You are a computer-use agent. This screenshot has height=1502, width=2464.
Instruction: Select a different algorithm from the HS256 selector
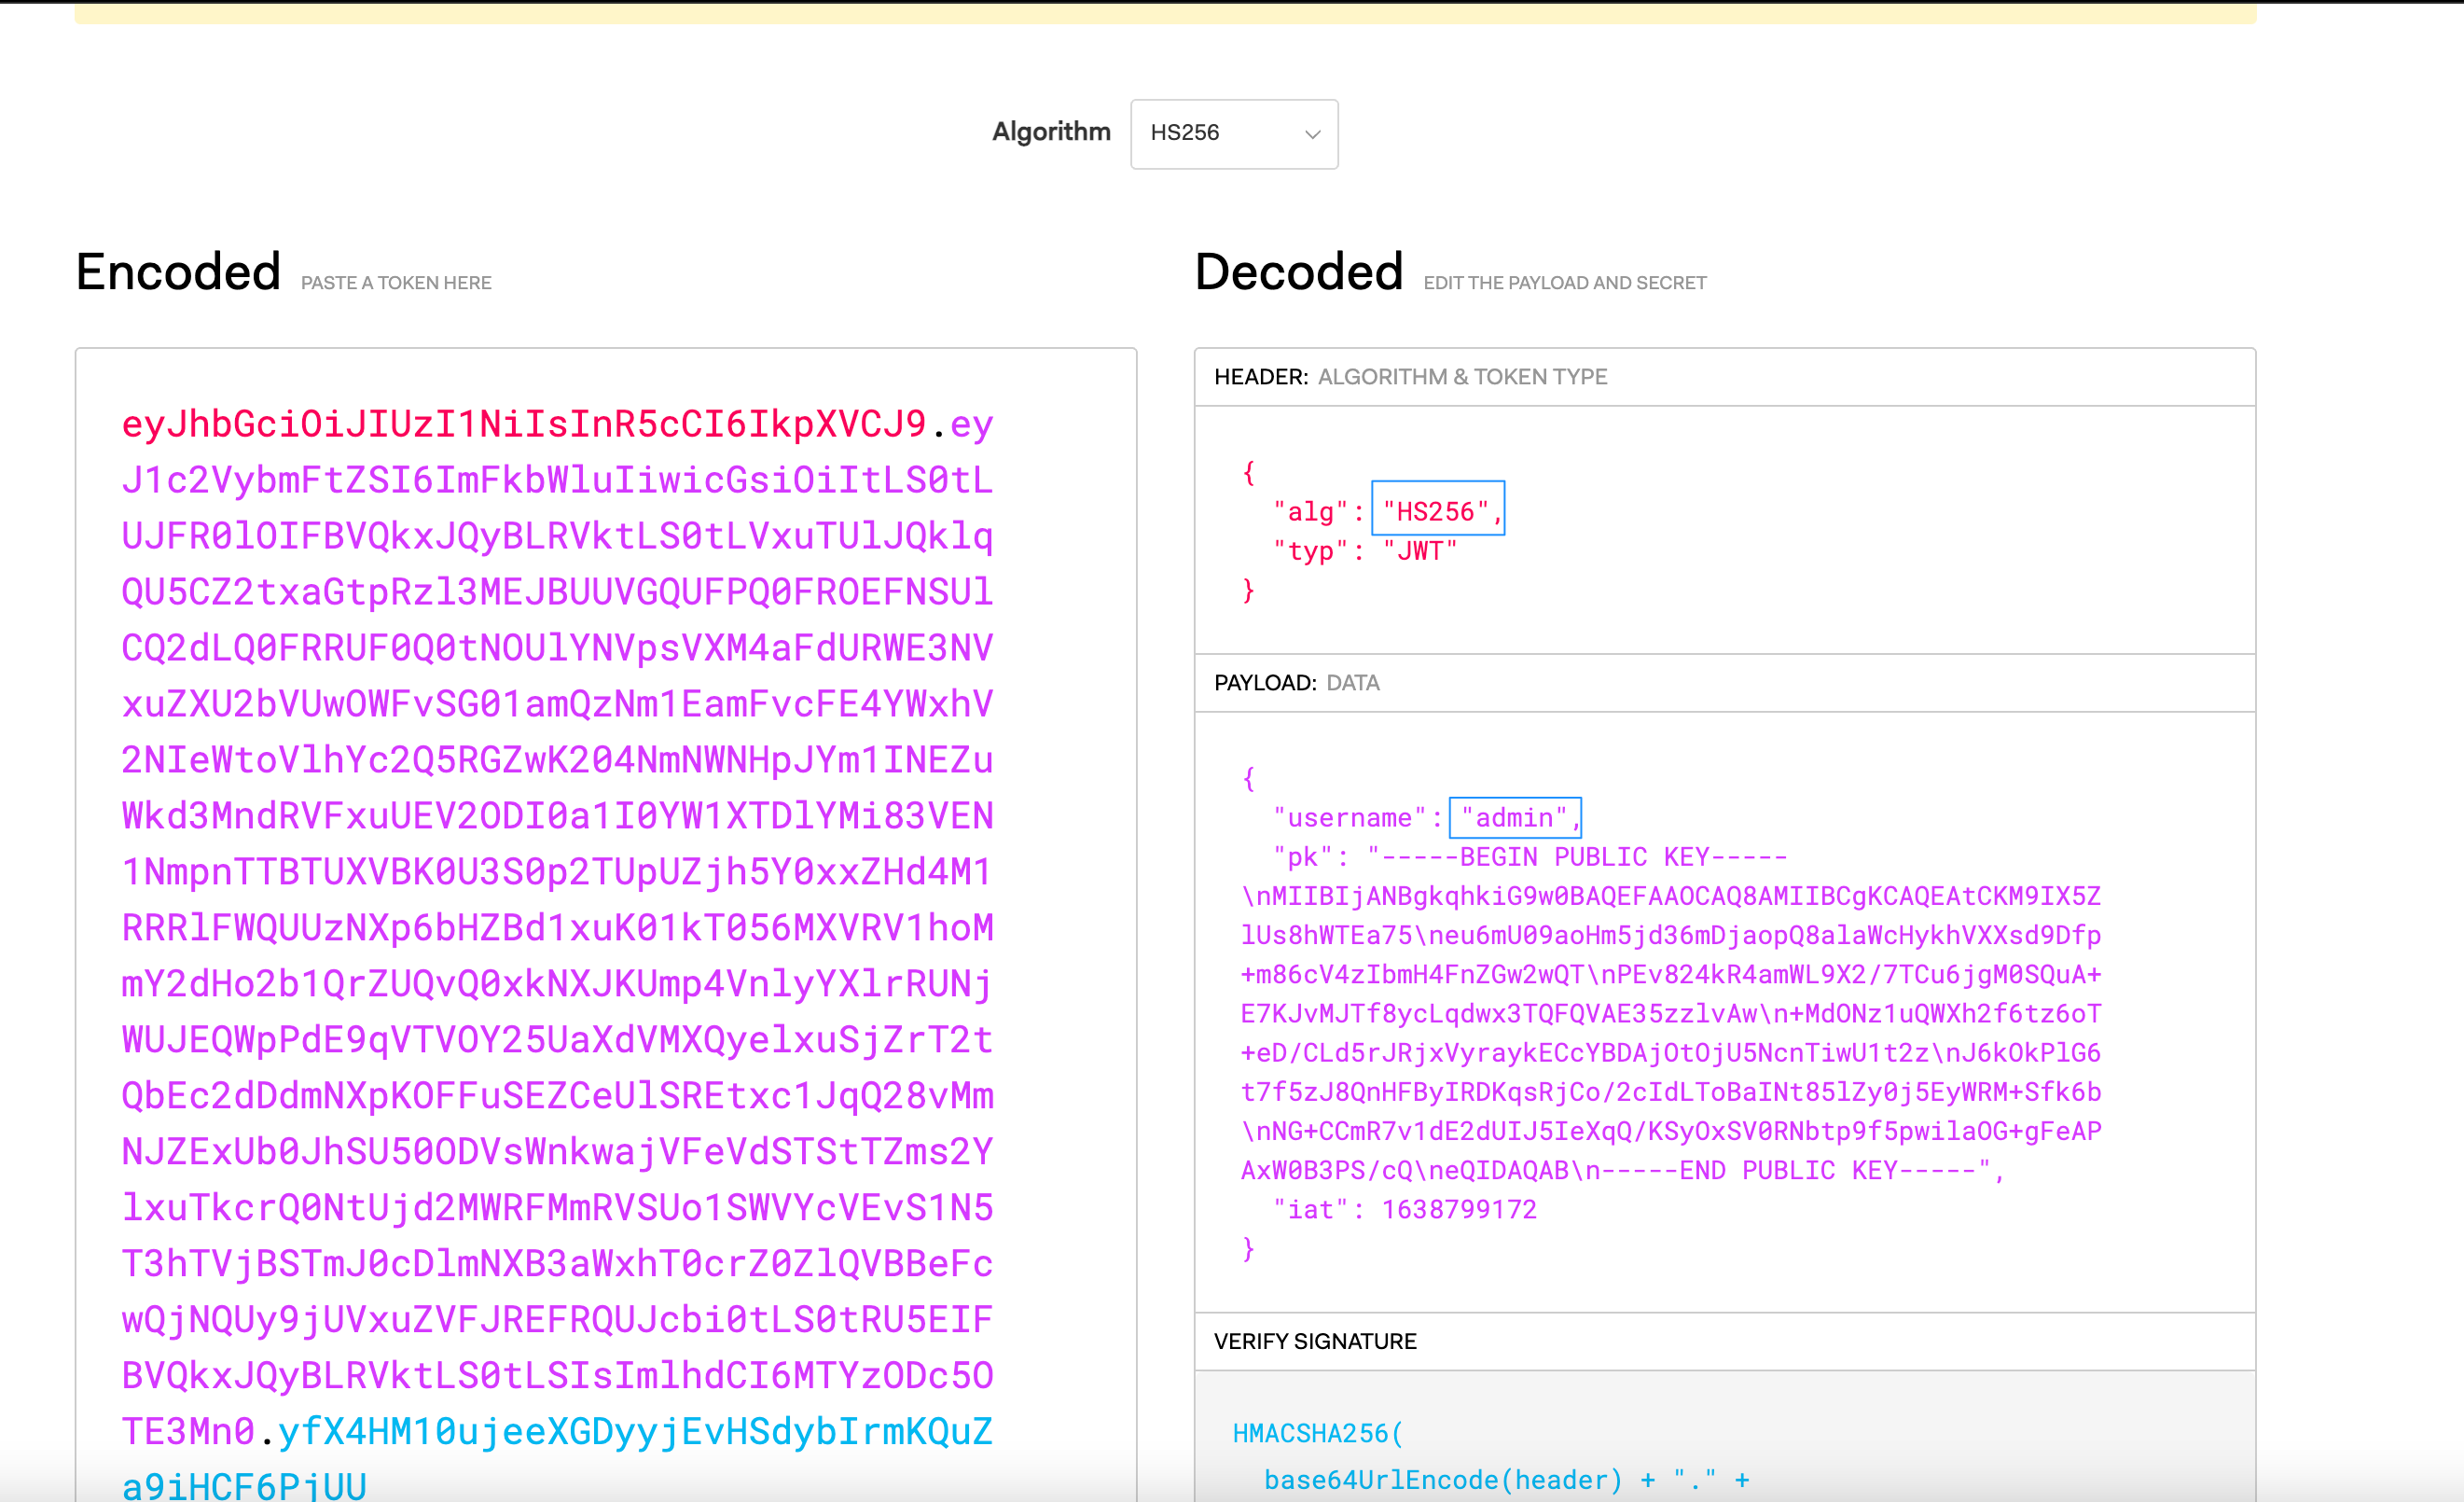[x=1233, y=134]
